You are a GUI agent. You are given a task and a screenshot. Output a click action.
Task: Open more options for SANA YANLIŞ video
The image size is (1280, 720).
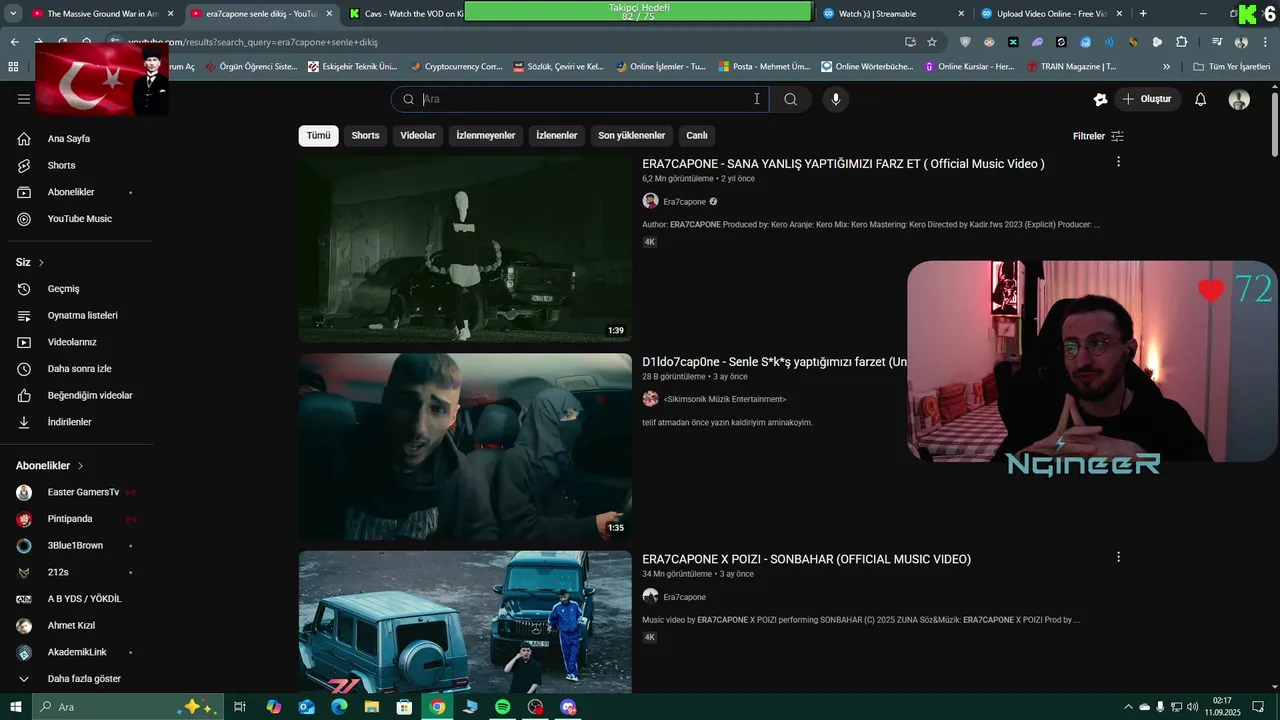(1118, 162)
